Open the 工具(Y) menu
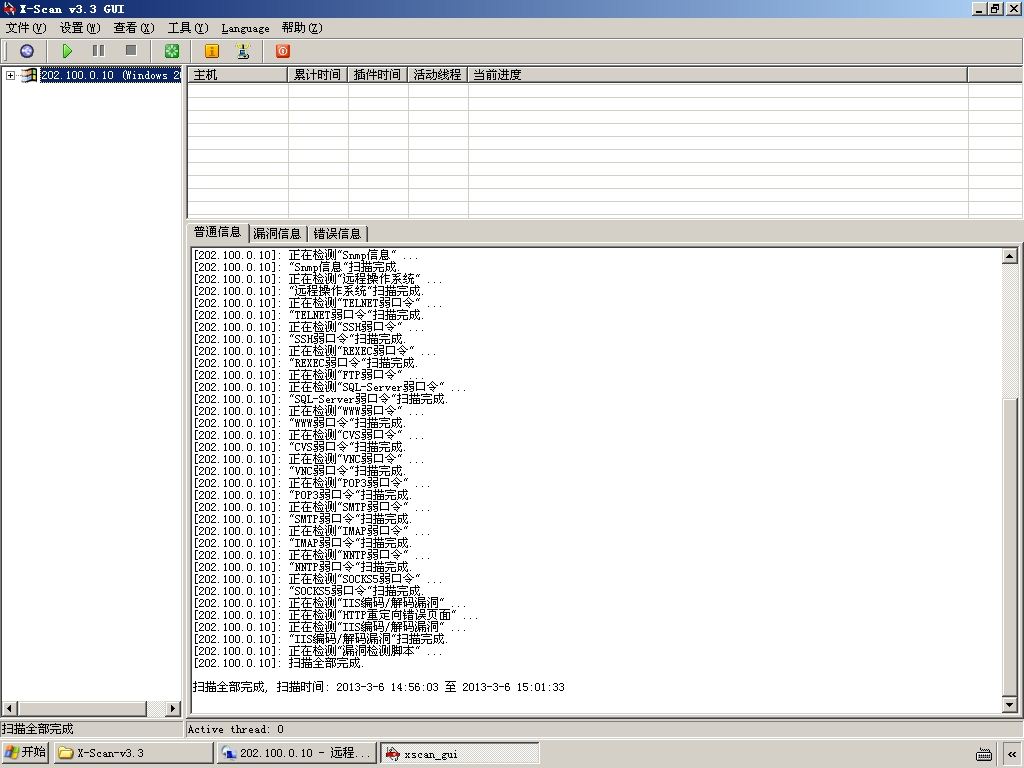 click(188, 27)
